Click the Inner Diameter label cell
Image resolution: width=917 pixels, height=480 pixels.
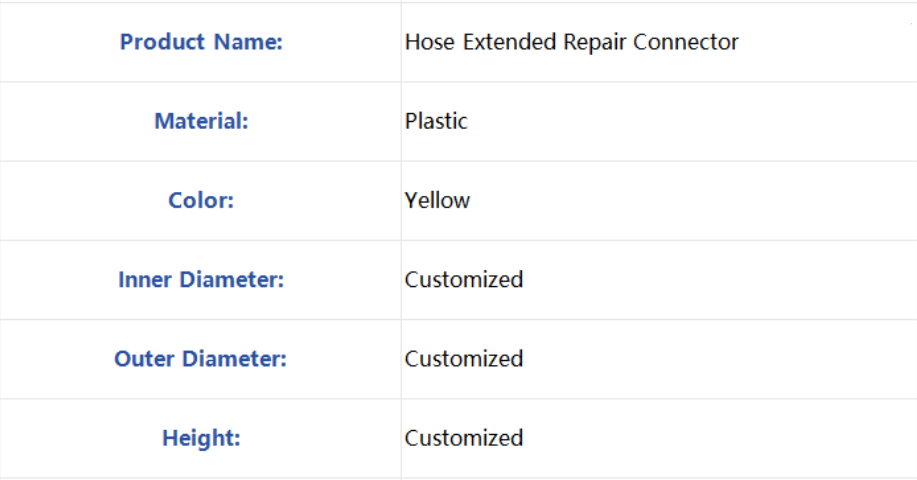[x=201, y=280]
